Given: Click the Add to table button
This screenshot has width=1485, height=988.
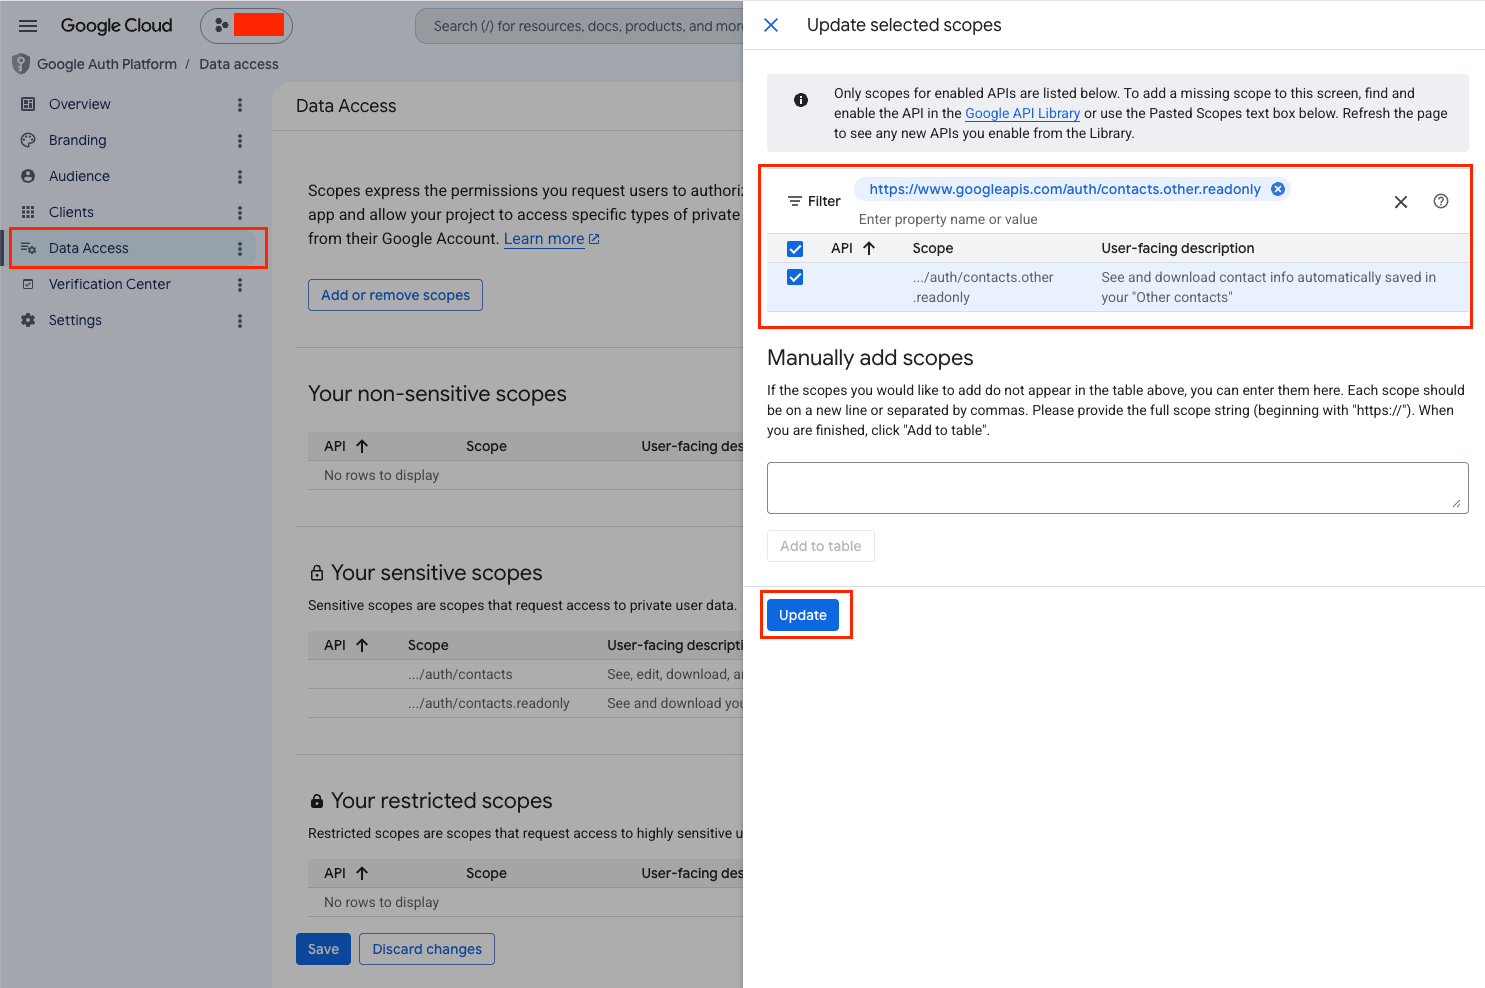Looking at the screenshot, I should pos(820,546).
